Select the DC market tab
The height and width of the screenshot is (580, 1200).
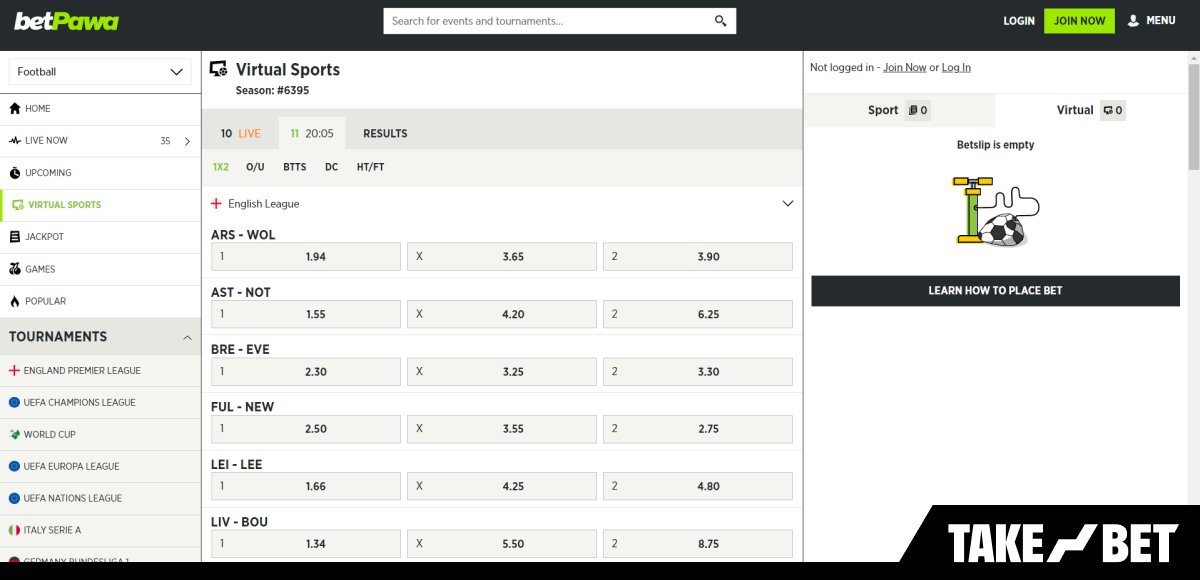point(332,167)
